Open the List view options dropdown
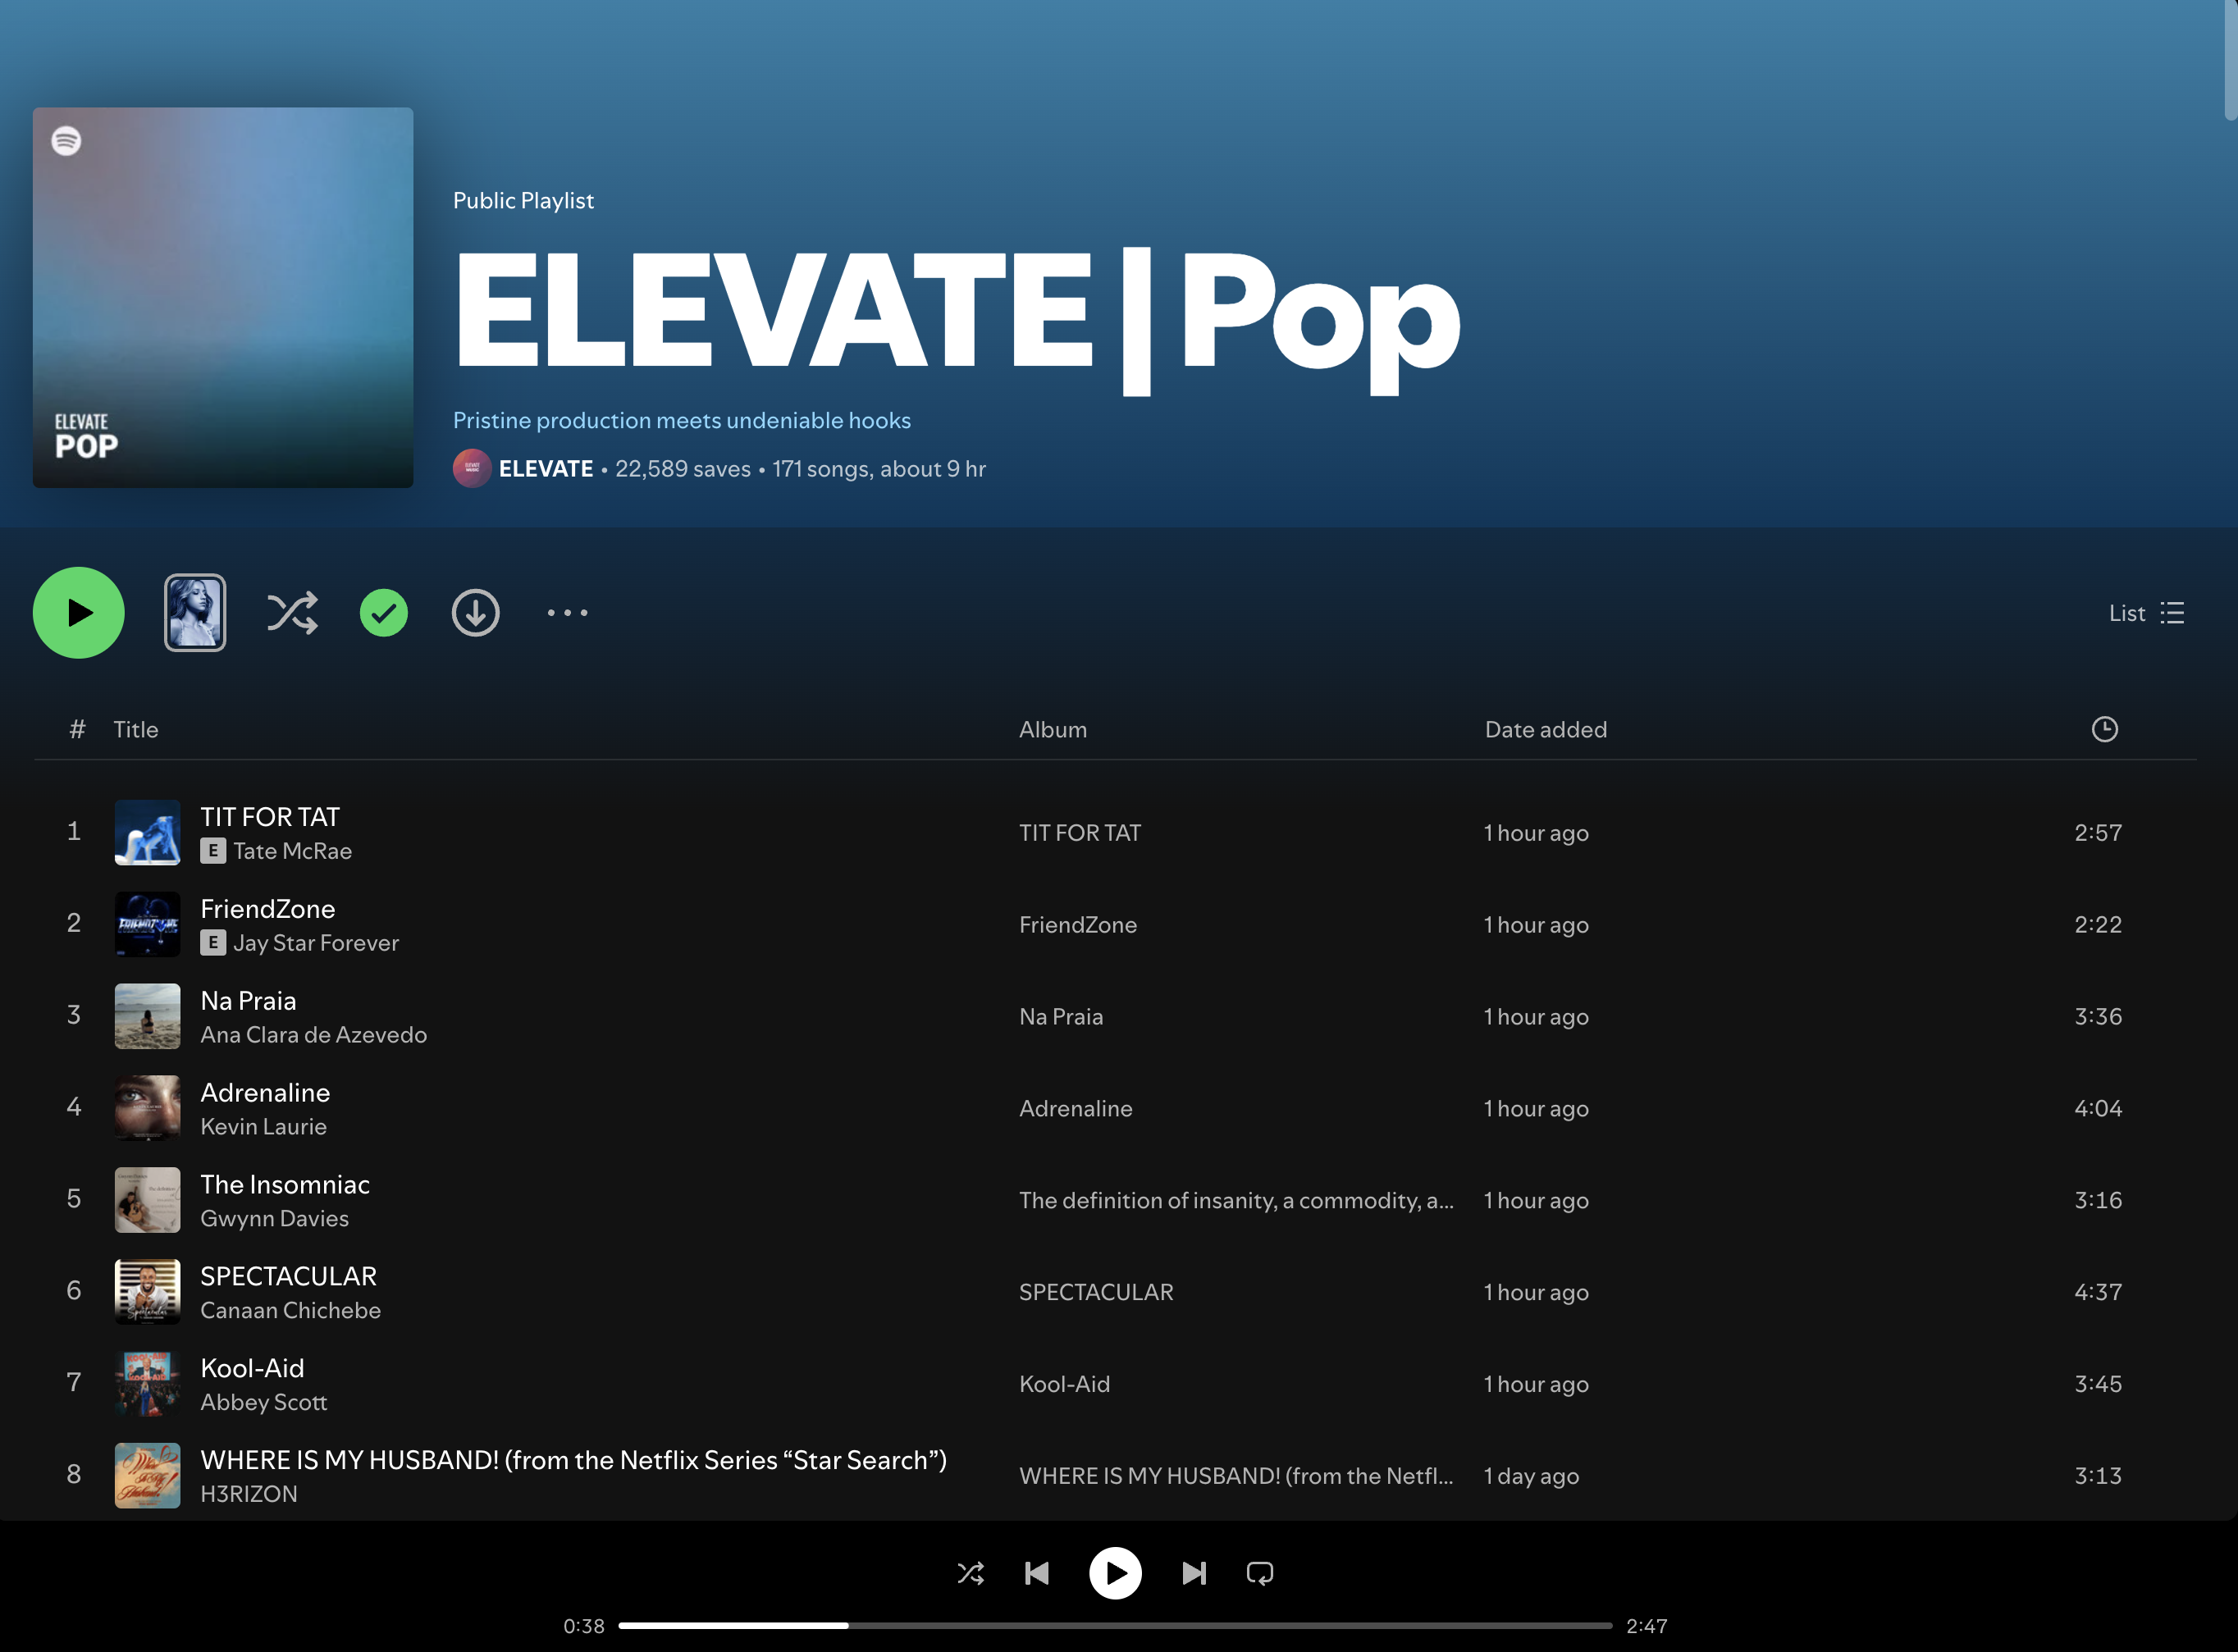The height and width of the screenshot is (1652, 2238). tap(2146, 613)
